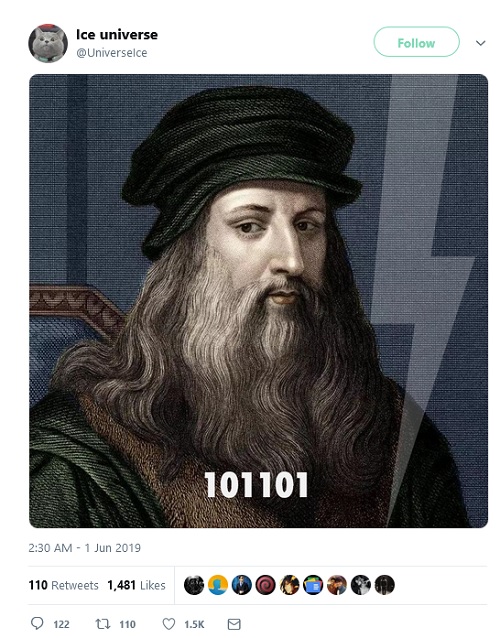Follow Ice universe account
Viewport: 500px width, 638px height.
[417, 42]
